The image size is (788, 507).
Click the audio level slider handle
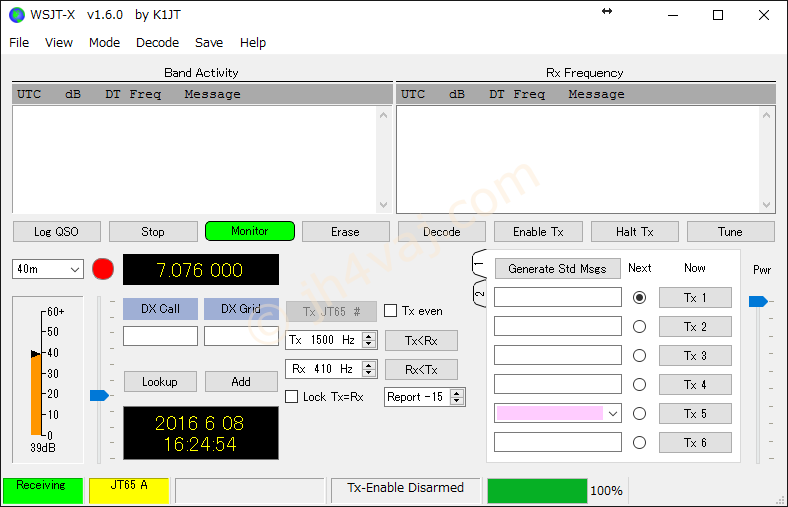point(99,395)
